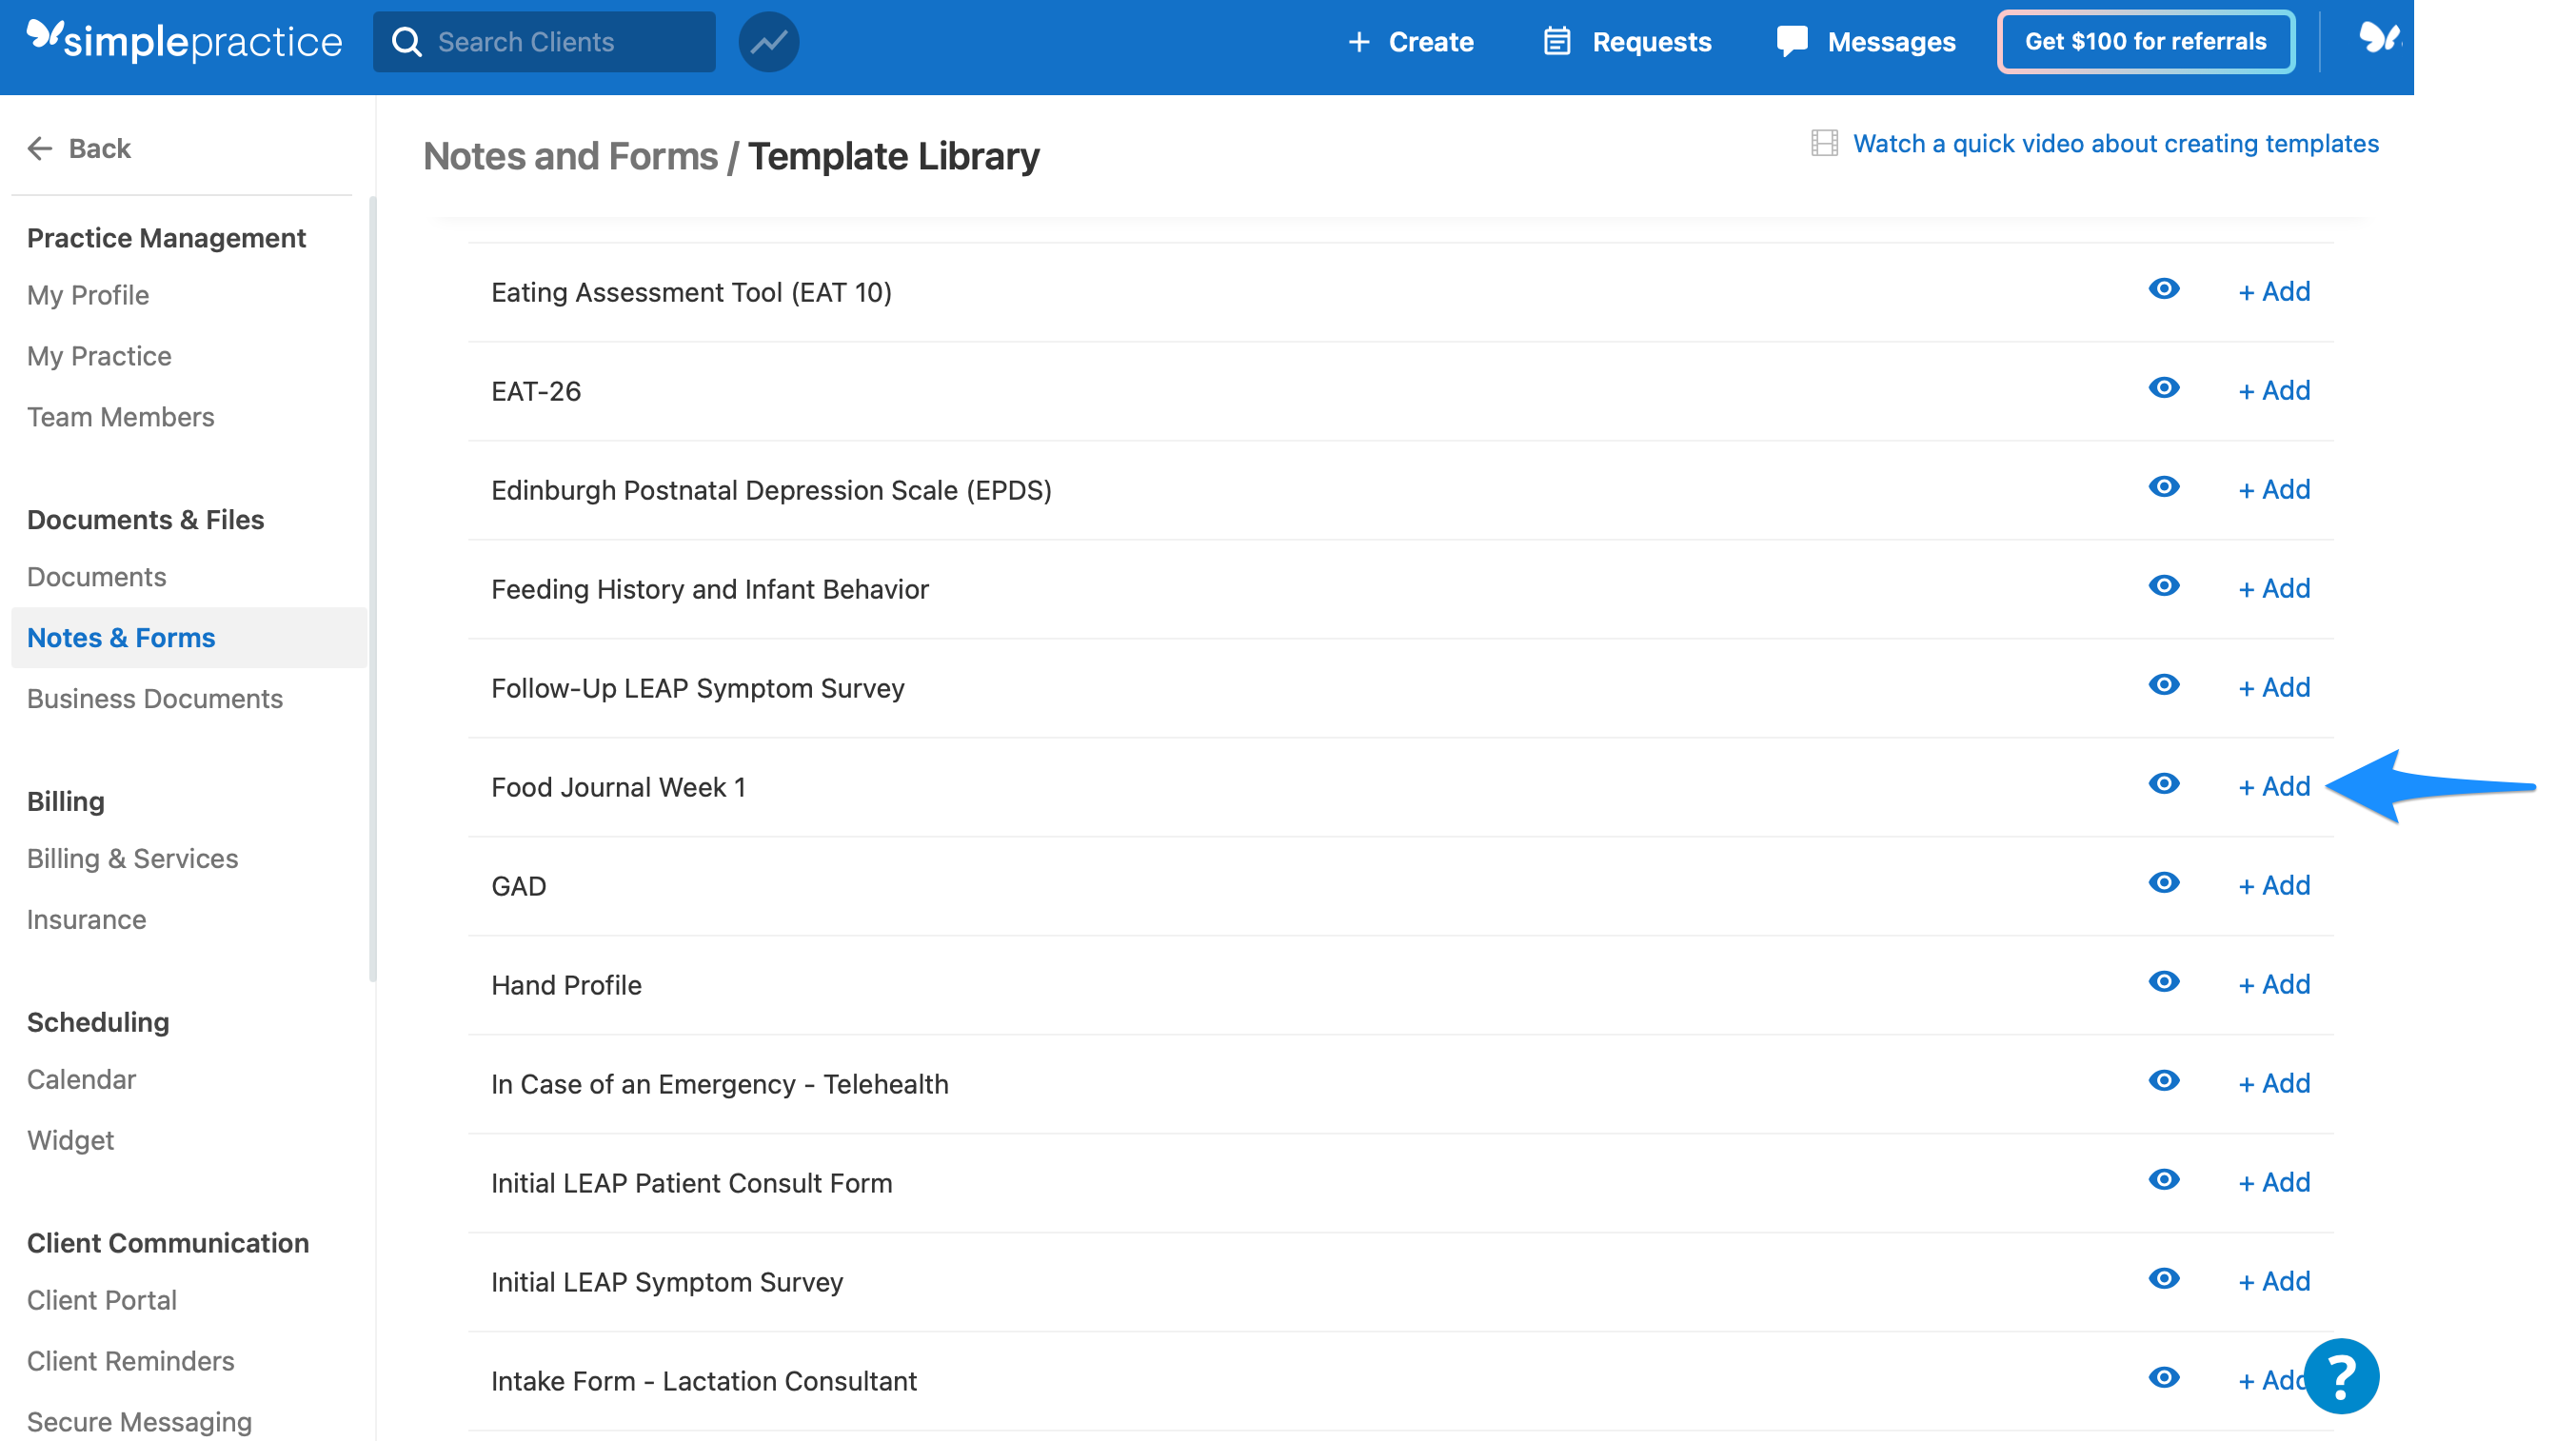Viewport: 2576px width, 1441px height.
Task: Add the Eating Assessment Tool (EAT 10) template
Action: 2274,291
